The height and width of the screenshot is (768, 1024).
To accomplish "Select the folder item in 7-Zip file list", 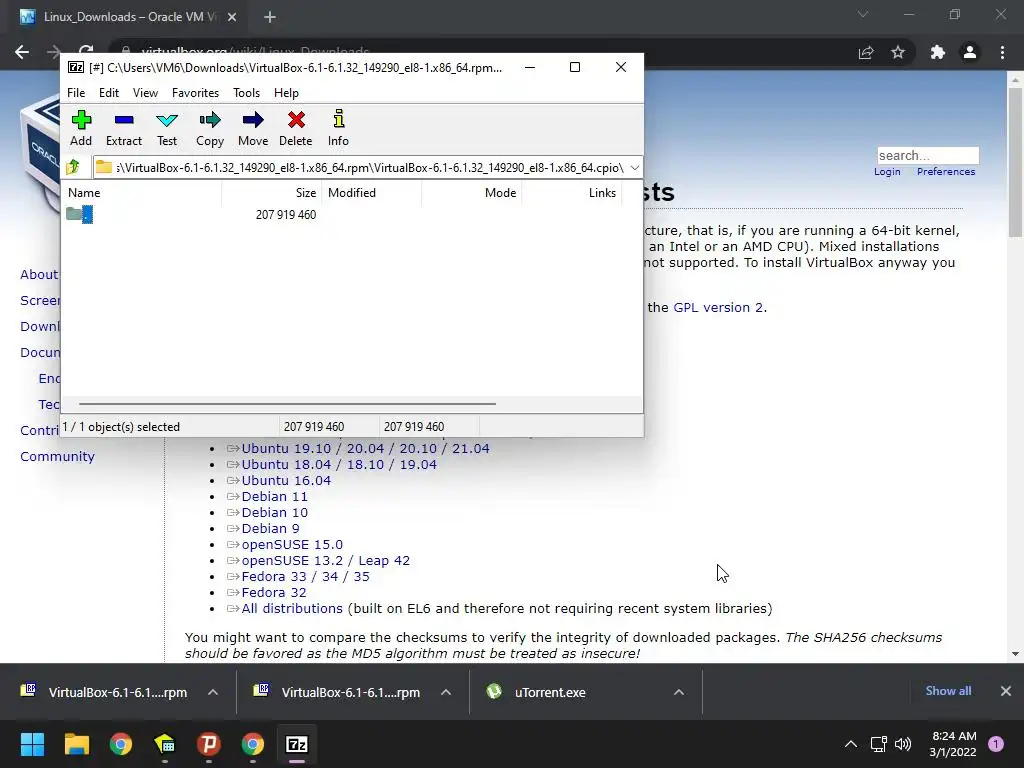I will (x=80, y=214).
